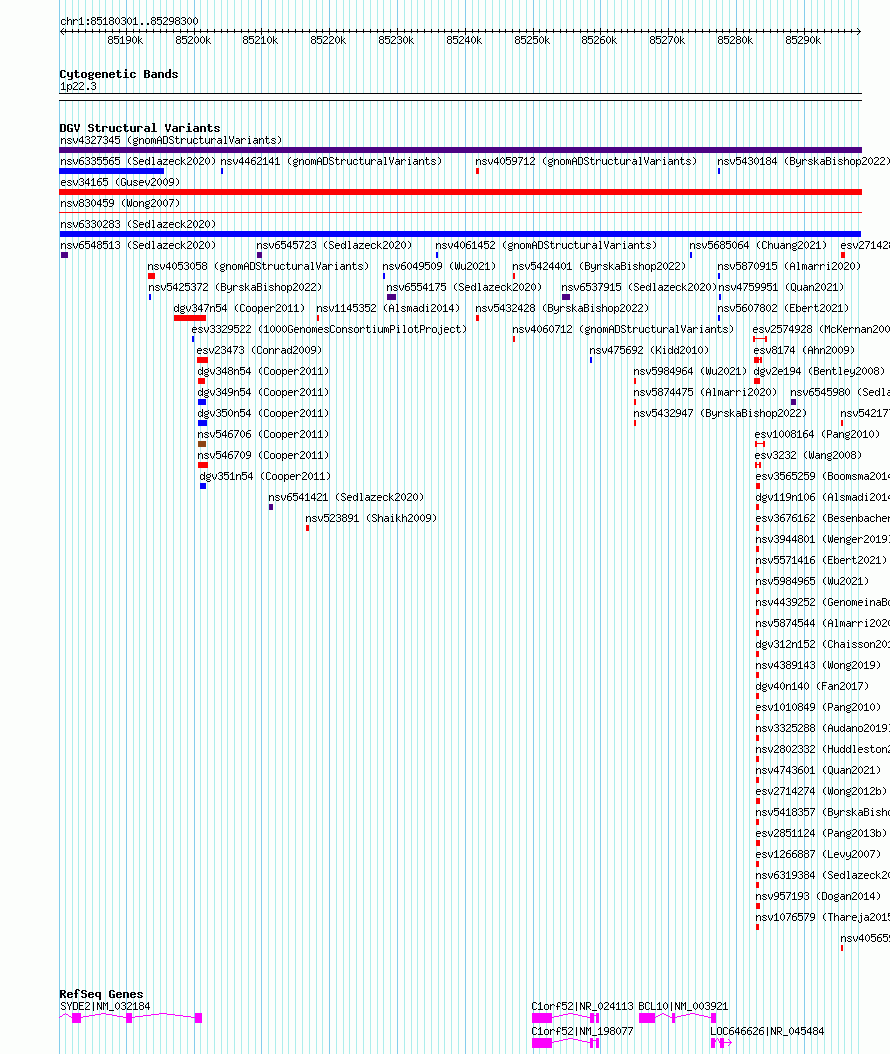Open nsv5430184 (ByrskaBishop2022) label
890x1054 pixels.
pyautogui.click(x=803, y=161)
